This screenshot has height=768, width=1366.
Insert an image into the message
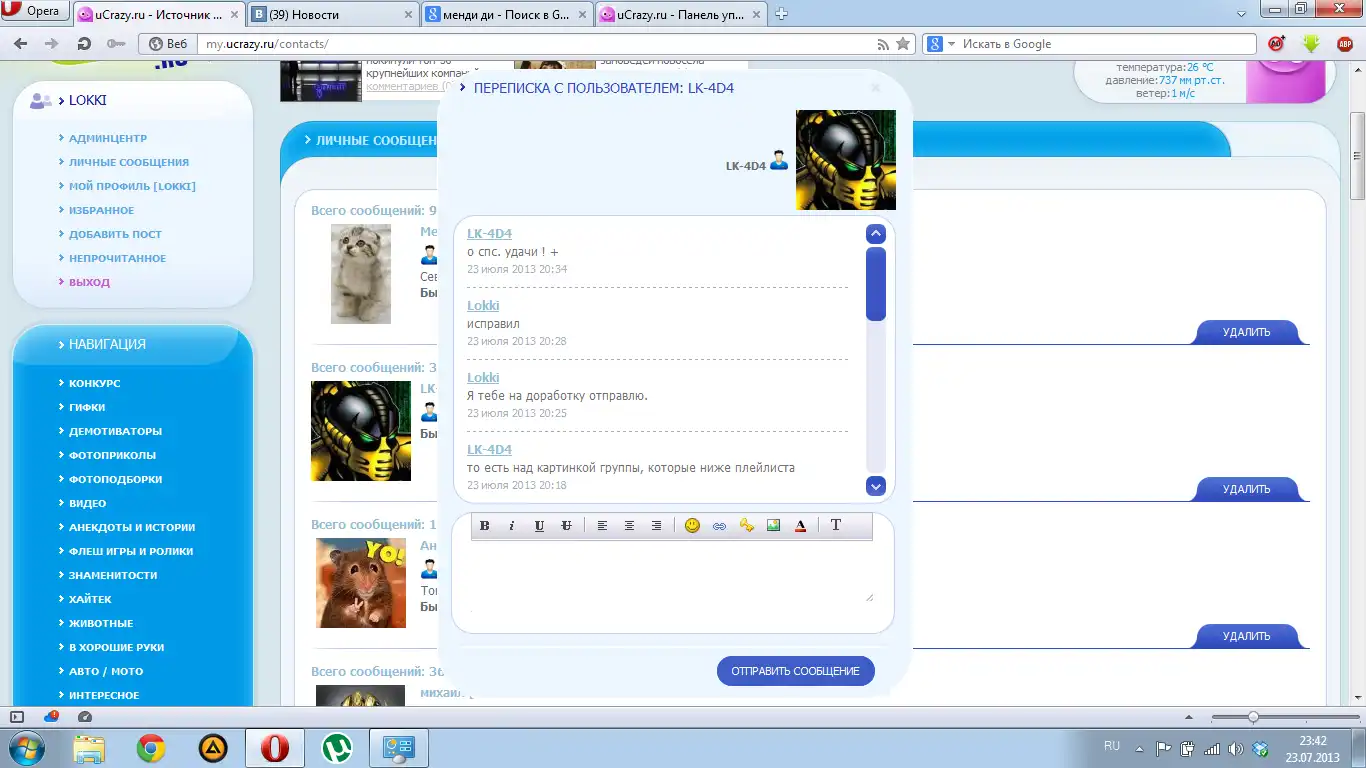click(x=773, y=526)
